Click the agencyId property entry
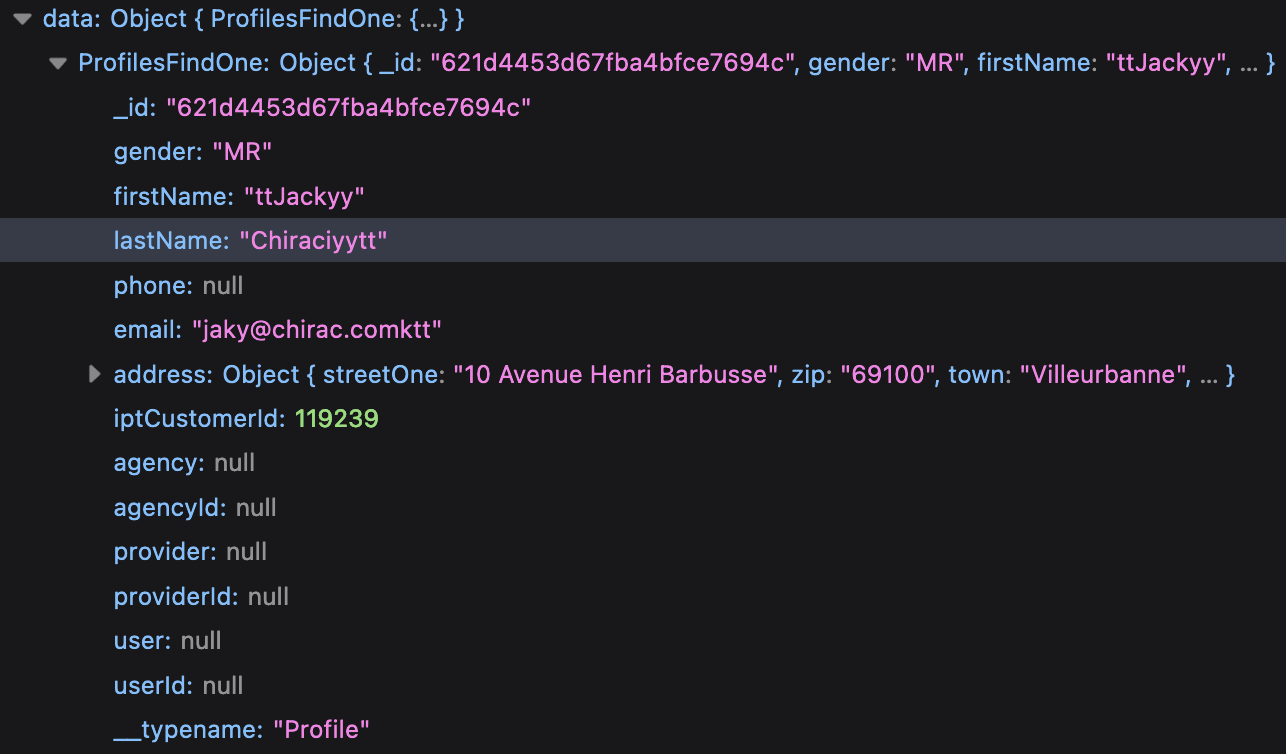Image resolution: width=1286 pixels, height=754 pixels. (x=195, y=507)
